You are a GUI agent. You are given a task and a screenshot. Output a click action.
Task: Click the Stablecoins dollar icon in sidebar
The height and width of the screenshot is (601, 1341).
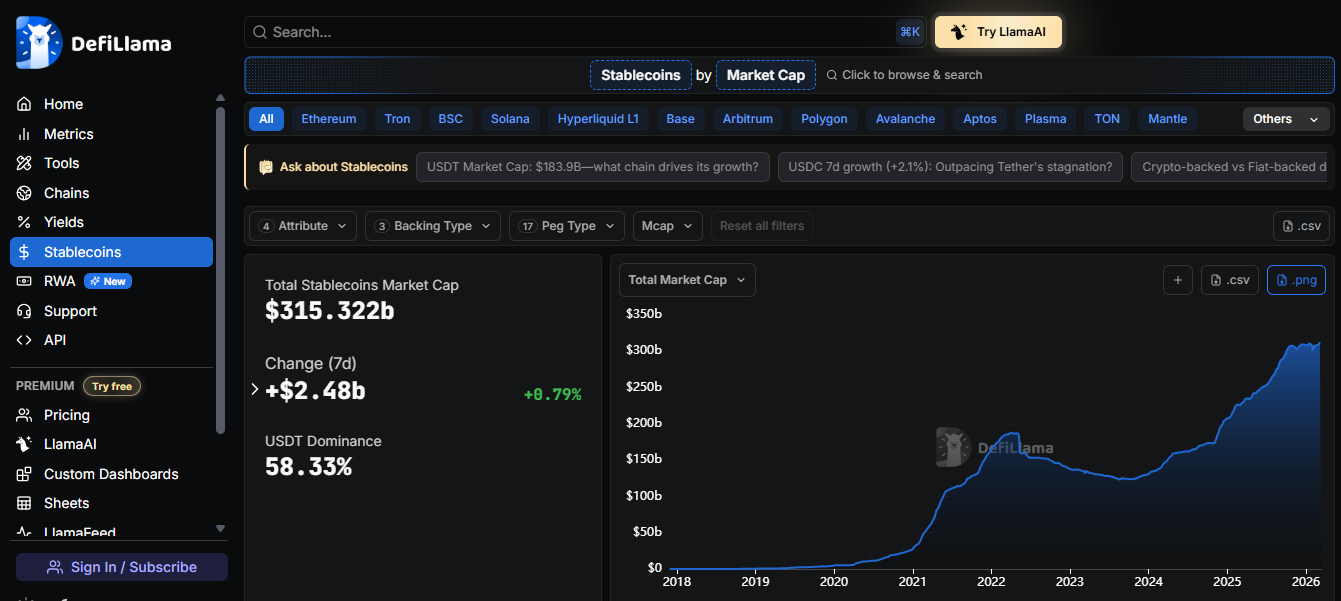point(24,252)
